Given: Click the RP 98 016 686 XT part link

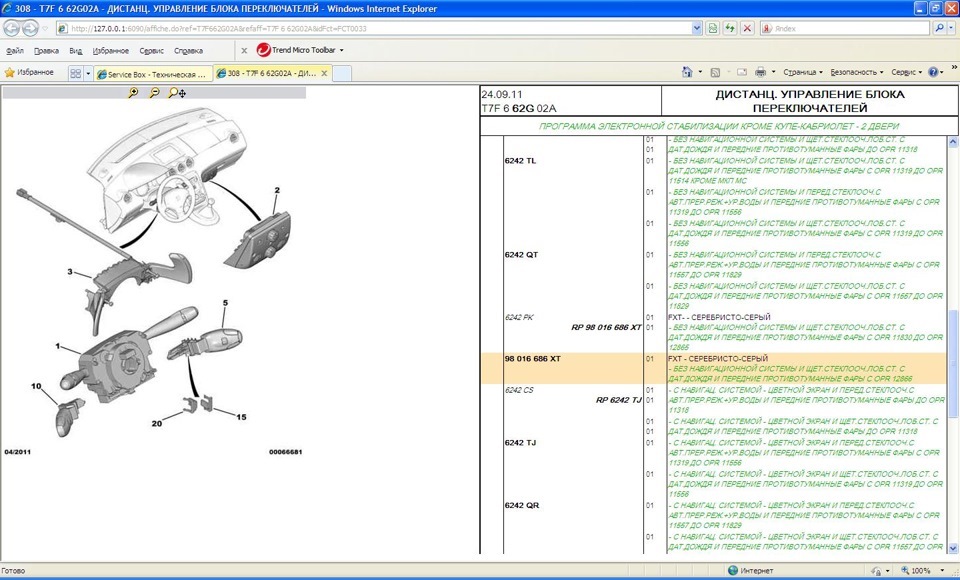Looking at the screenshot, I should click(x=606, y=327).
